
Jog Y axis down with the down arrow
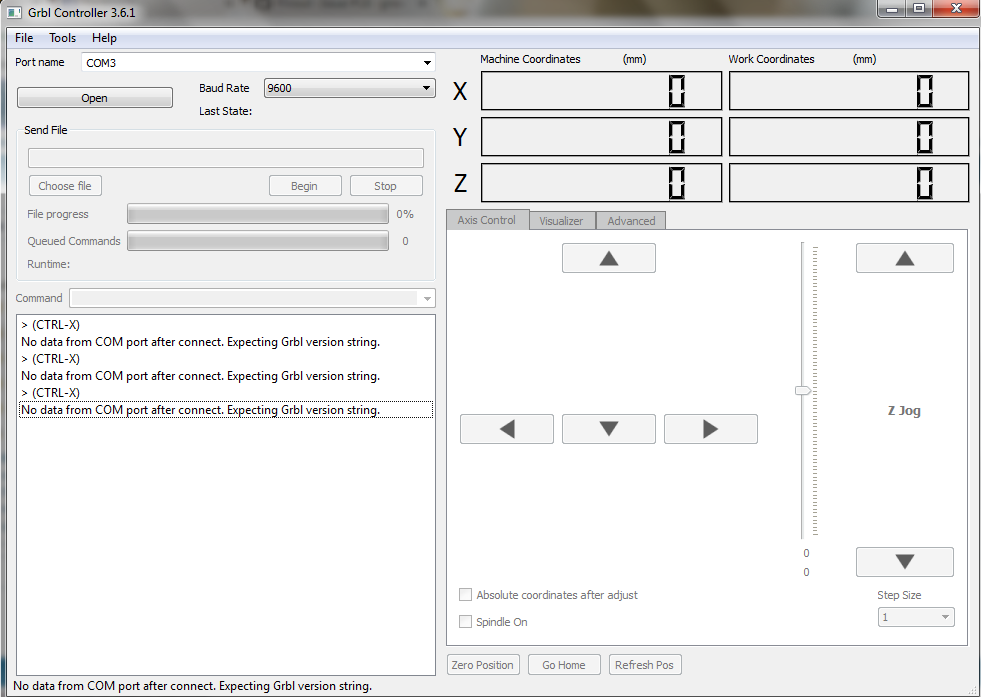[x=609, y=429]
